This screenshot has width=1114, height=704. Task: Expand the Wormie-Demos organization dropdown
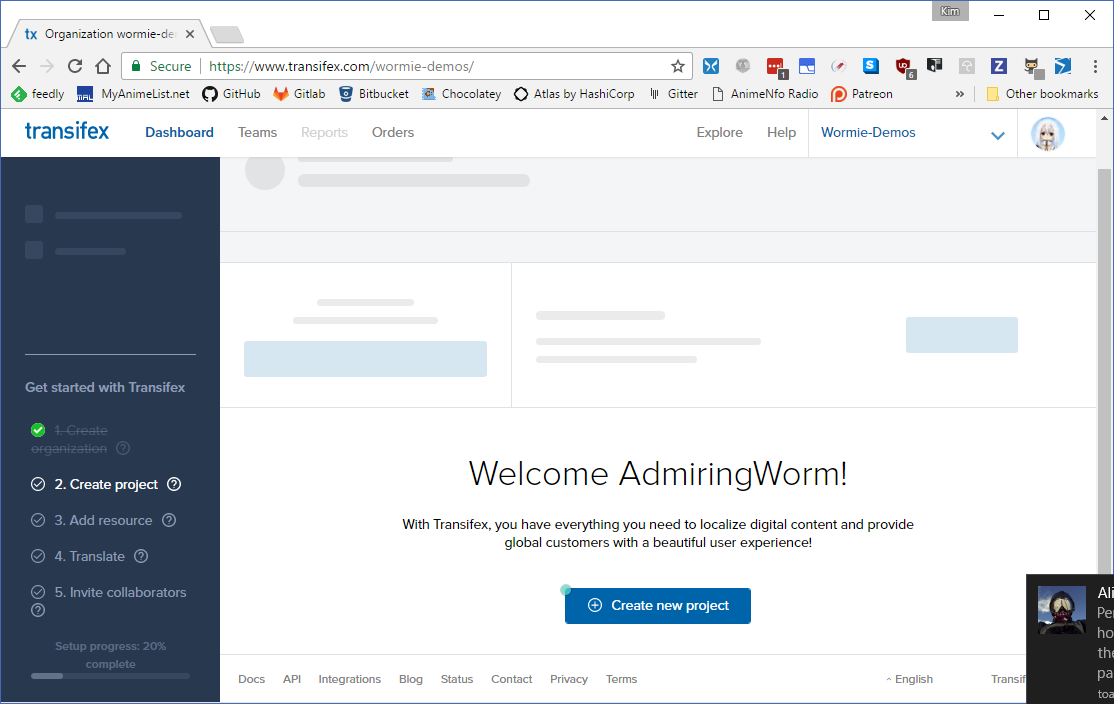pyautogui.click(x=997, y=135)
